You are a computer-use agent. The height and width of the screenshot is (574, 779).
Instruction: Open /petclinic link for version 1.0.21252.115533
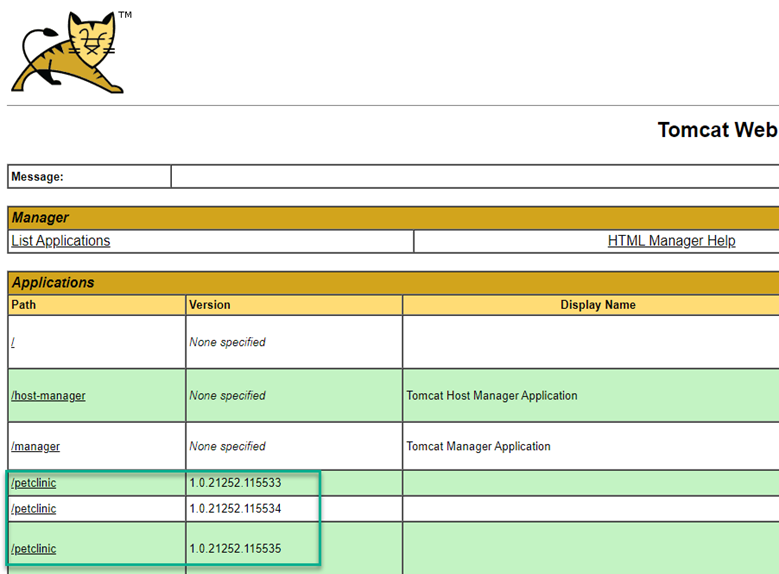[34, 483]
